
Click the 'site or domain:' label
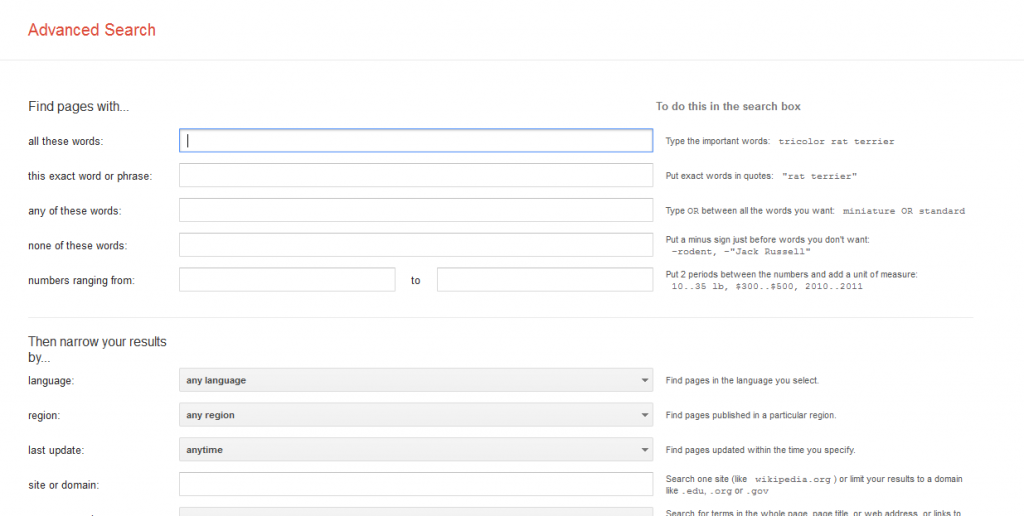coord(63,485)
